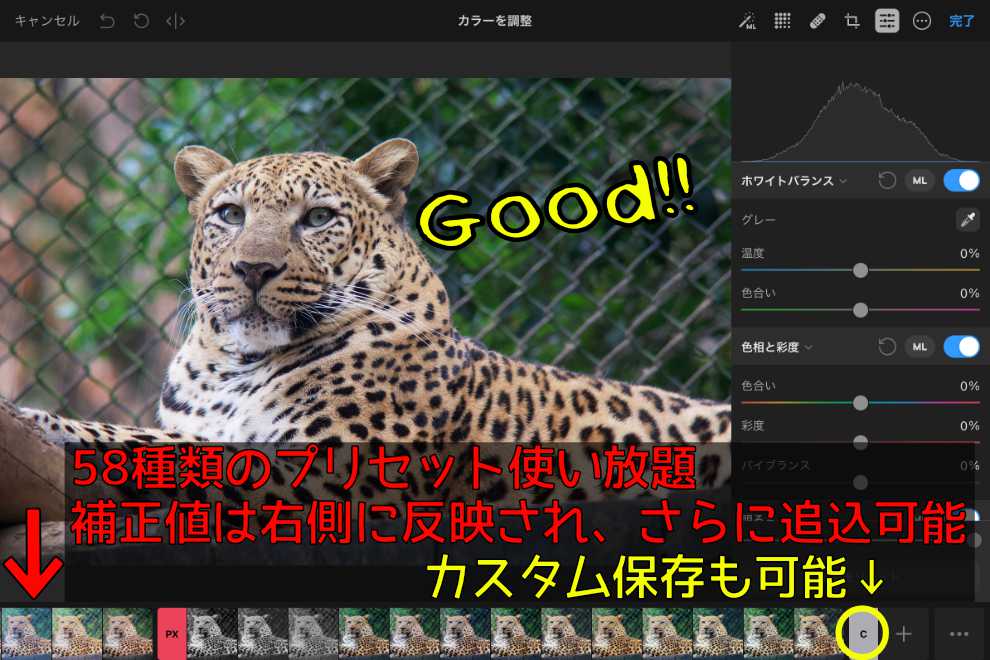Select the gray C custom preset group
This screenshot has height=660, width=990.
point(863,634)
